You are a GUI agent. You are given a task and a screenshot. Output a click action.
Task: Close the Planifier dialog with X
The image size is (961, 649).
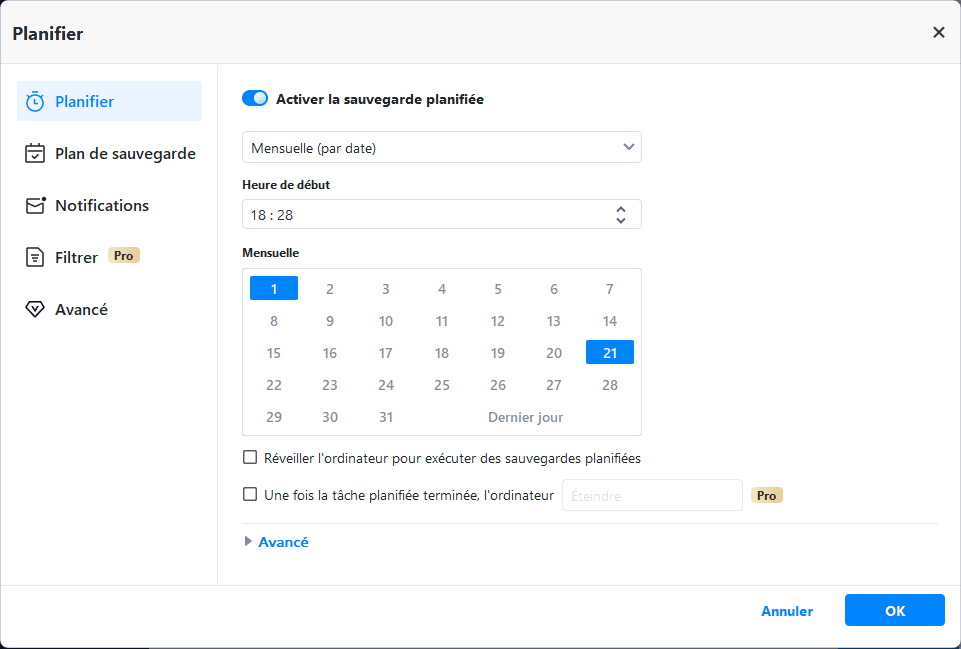[x=938, y=32]
